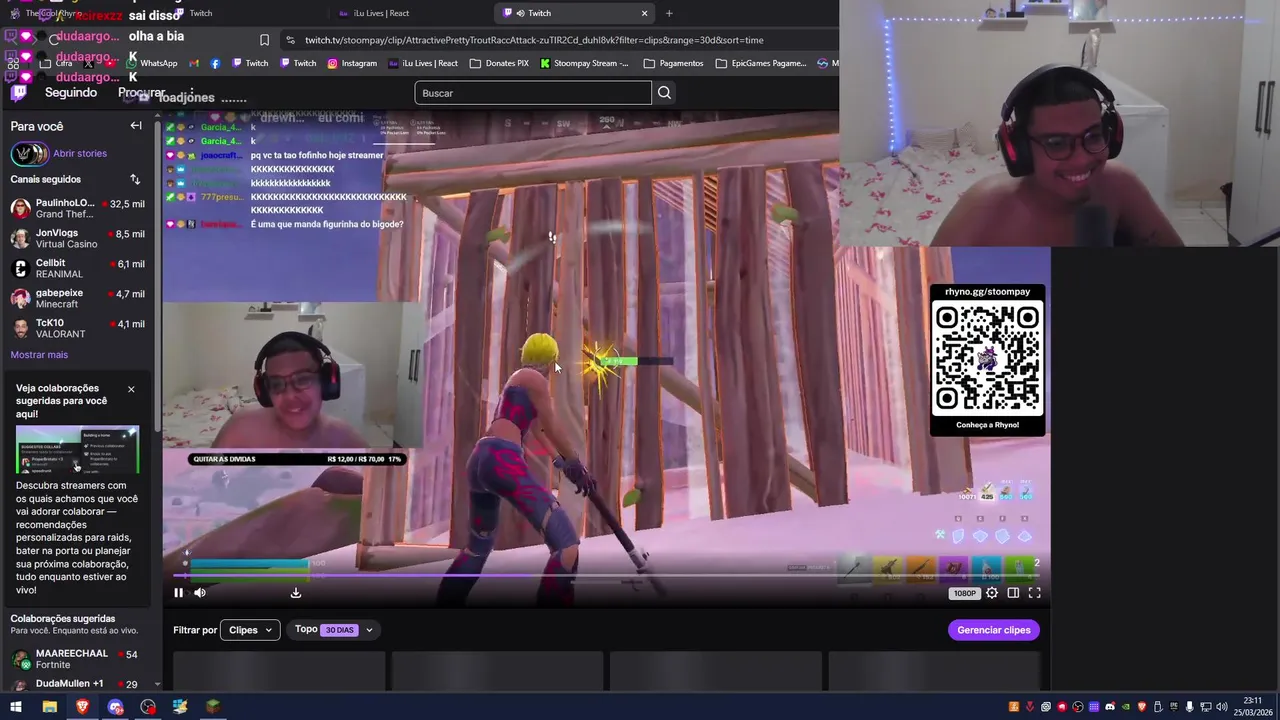Click the collaborations promo thumbnail

point(77,449)
